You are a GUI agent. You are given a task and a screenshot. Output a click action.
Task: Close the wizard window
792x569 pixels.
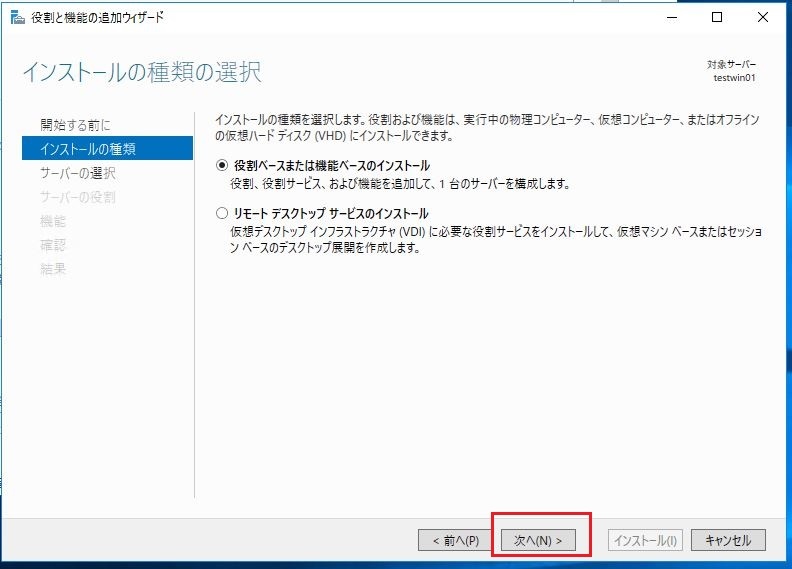(763, 18)
